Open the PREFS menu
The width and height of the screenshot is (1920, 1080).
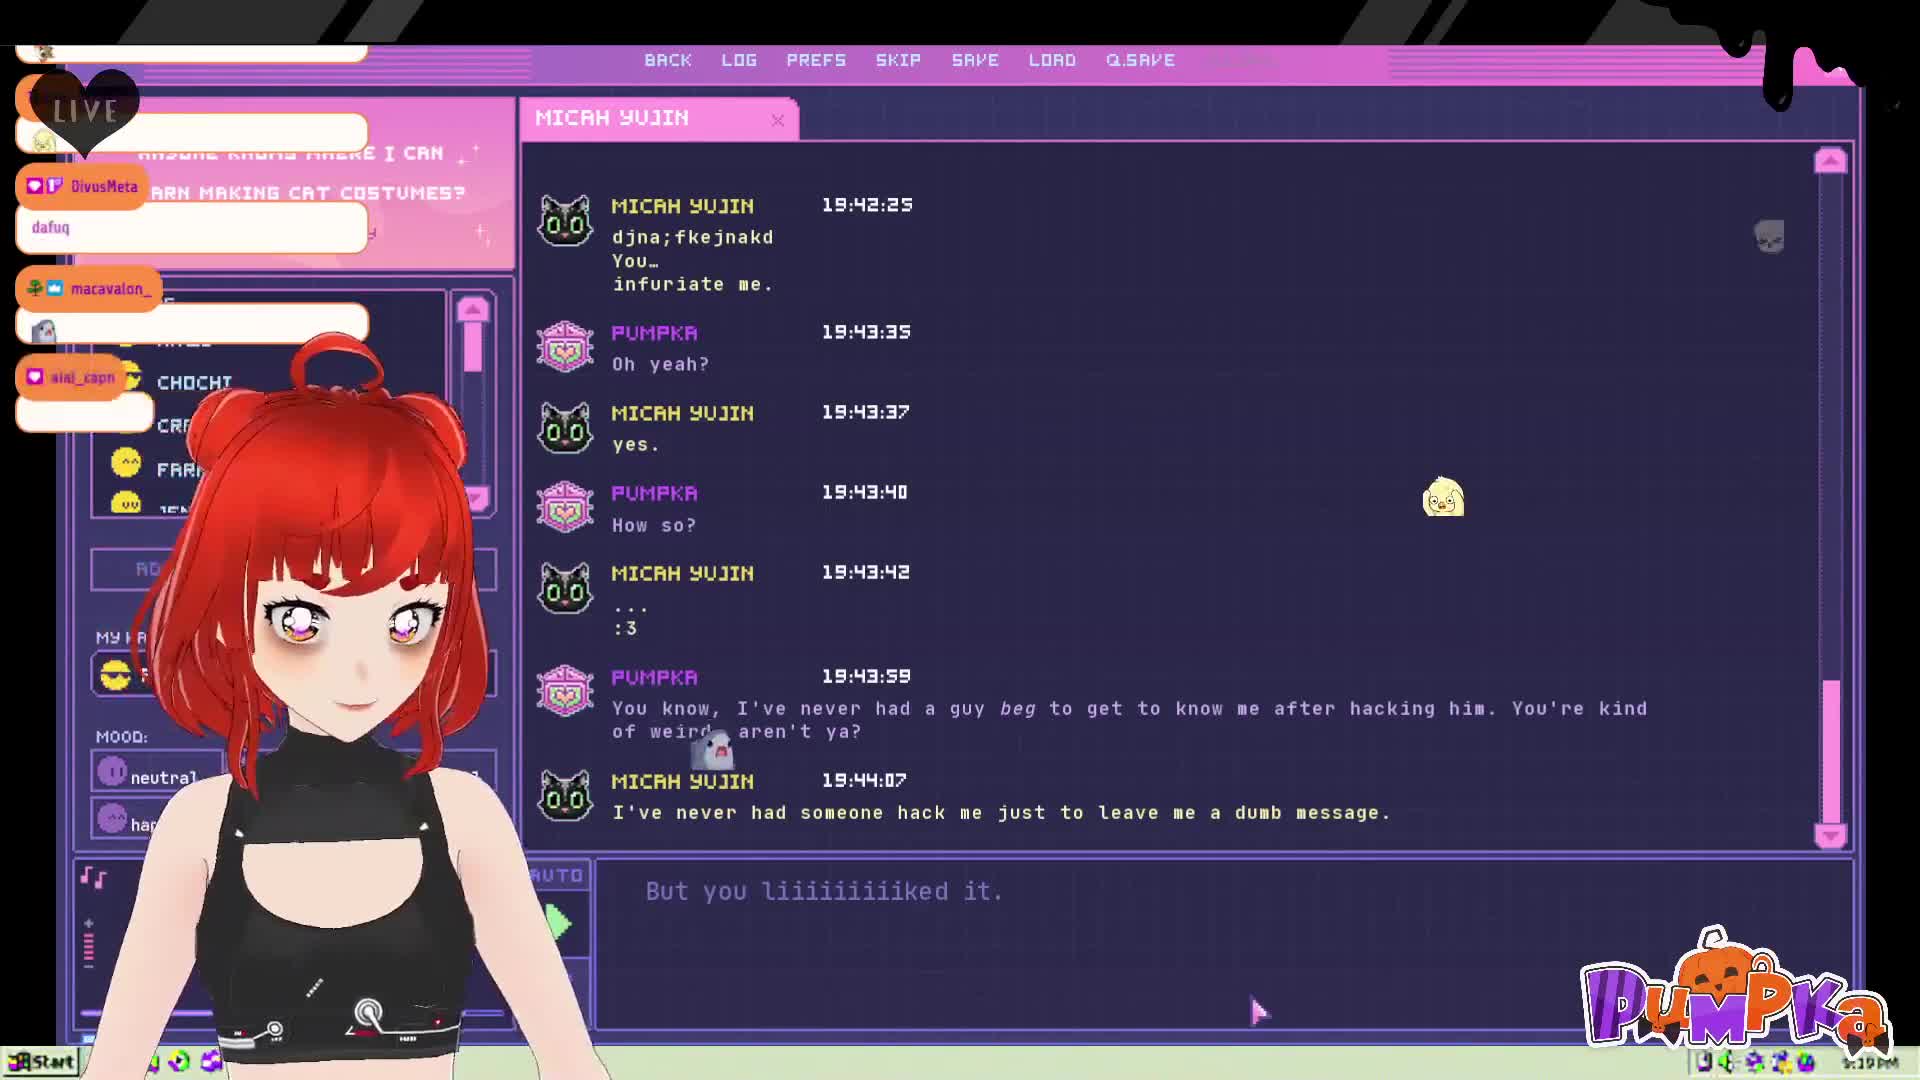[816, 60]
